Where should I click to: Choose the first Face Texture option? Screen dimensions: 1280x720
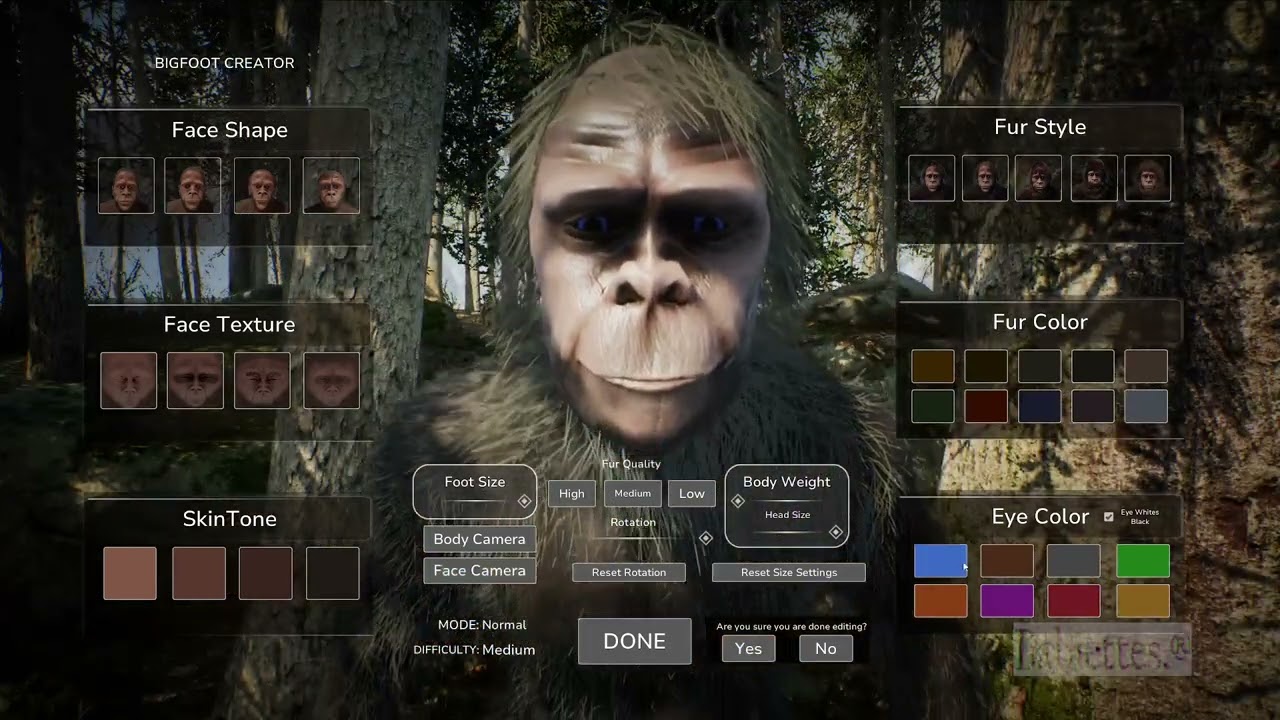click(x=128, y=380)
